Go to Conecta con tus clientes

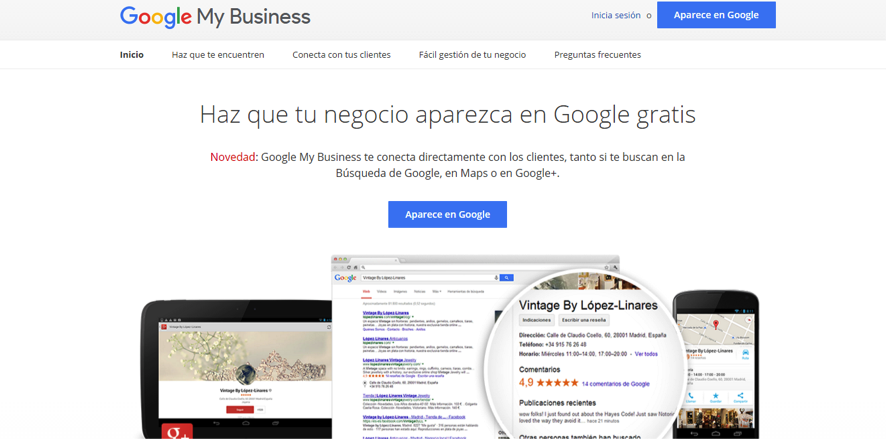pyautogui.click(x=341, y=55)
